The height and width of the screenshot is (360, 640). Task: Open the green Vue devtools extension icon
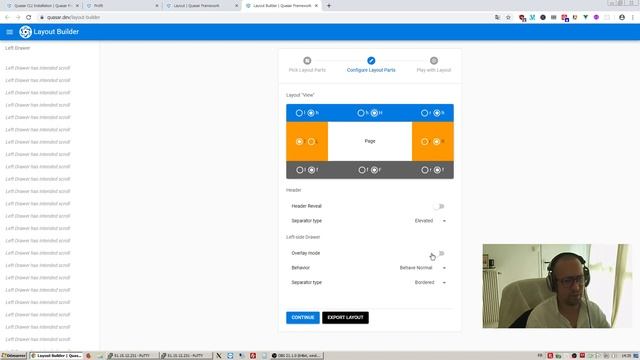[x=586, y=18]
